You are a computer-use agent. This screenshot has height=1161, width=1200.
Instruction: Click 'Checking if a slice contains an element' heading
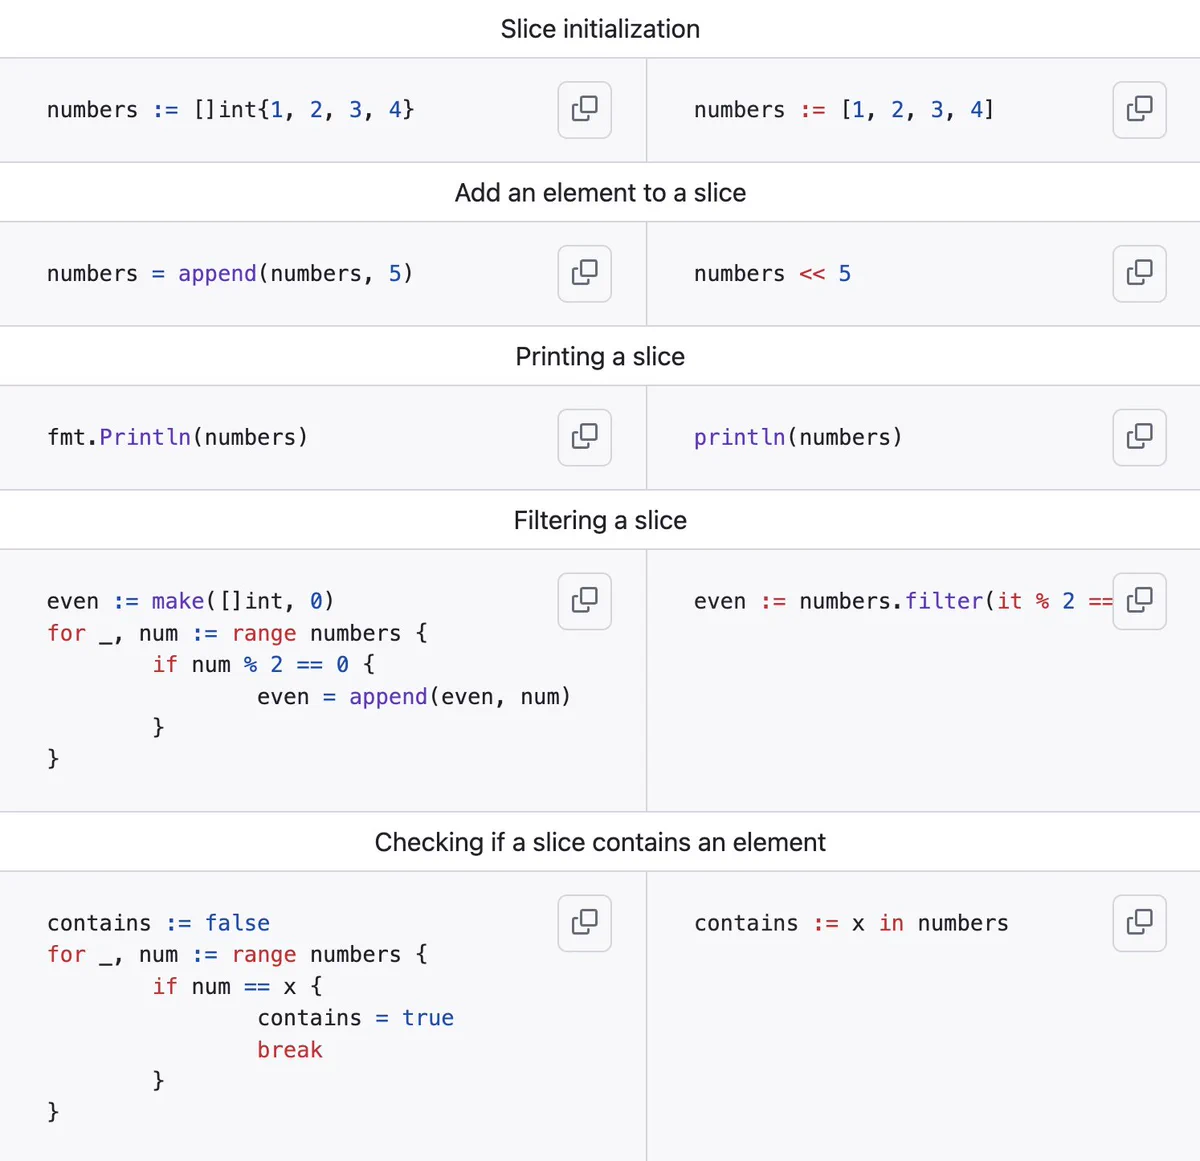click(600, 843)
